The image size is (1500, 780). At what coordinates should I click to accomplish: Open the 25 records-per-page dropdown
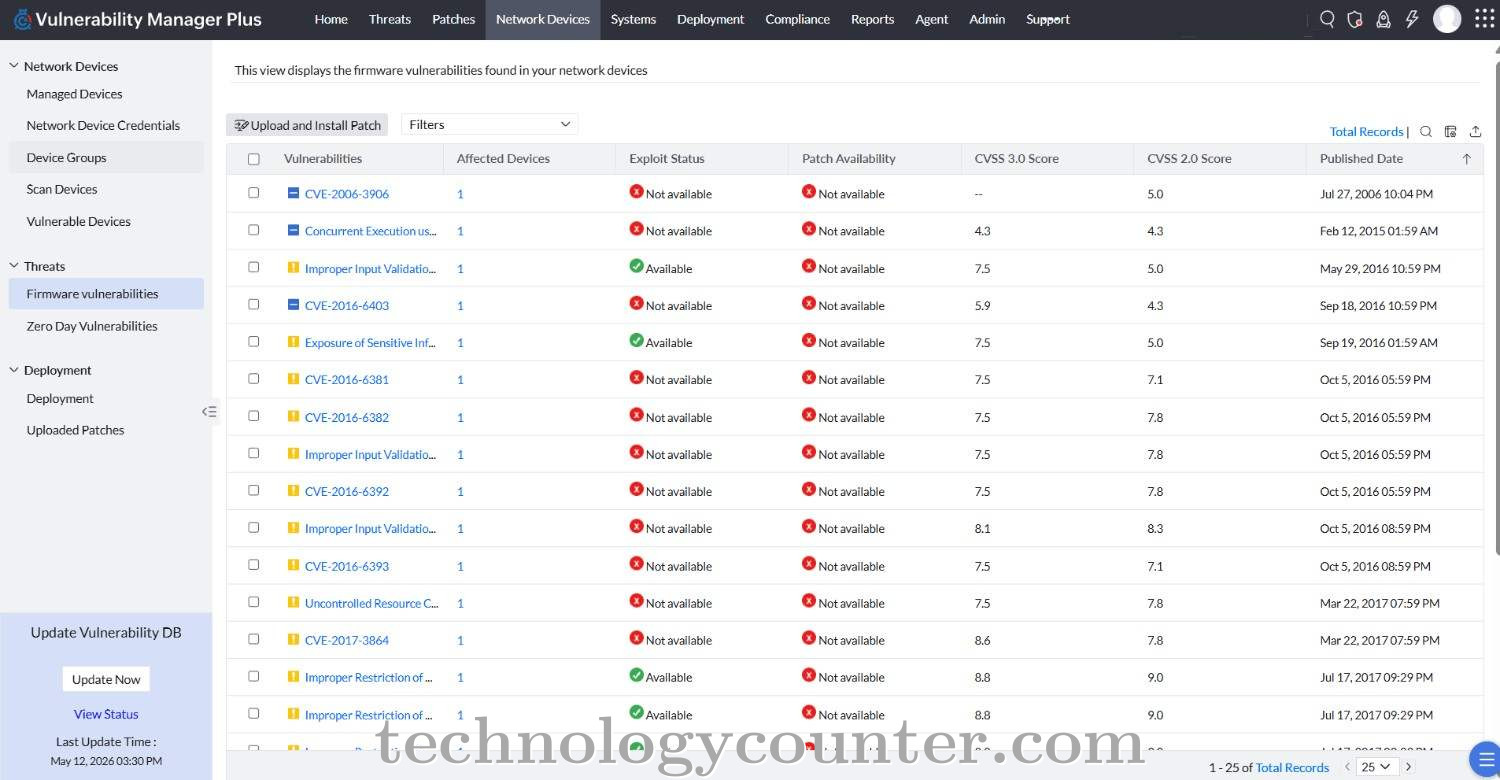point(1376,767)
